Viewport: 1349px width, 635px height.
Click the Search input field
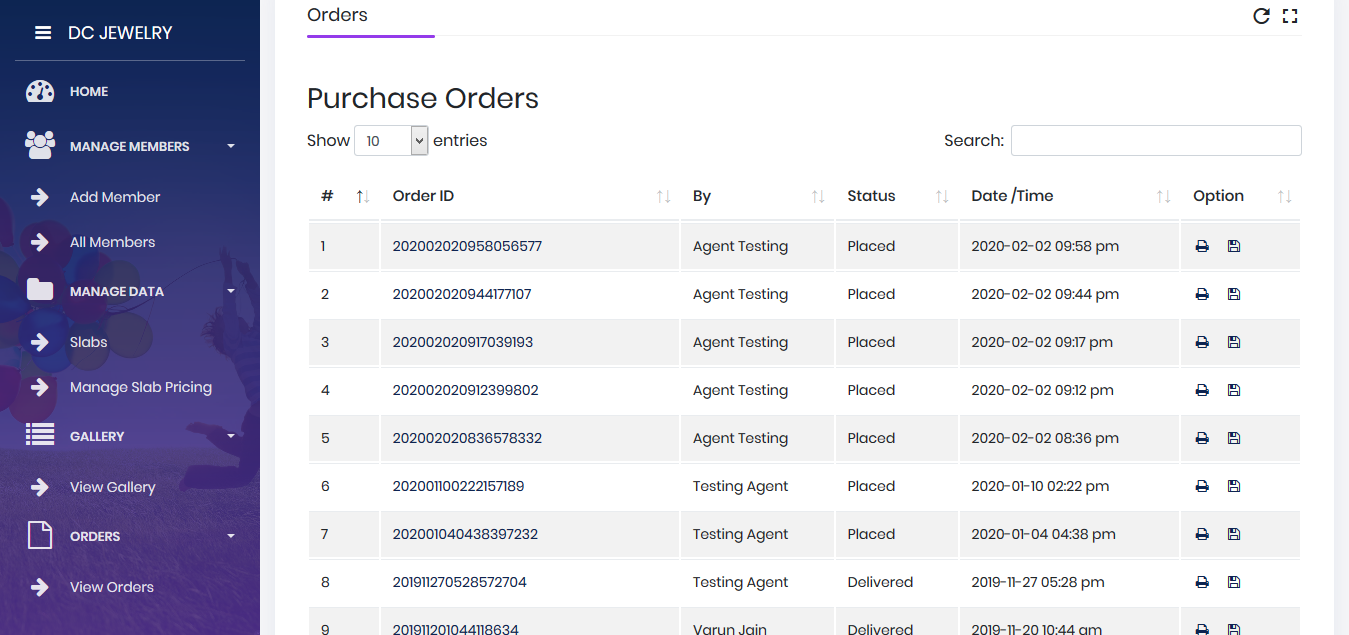click(x=1155, y=141)
